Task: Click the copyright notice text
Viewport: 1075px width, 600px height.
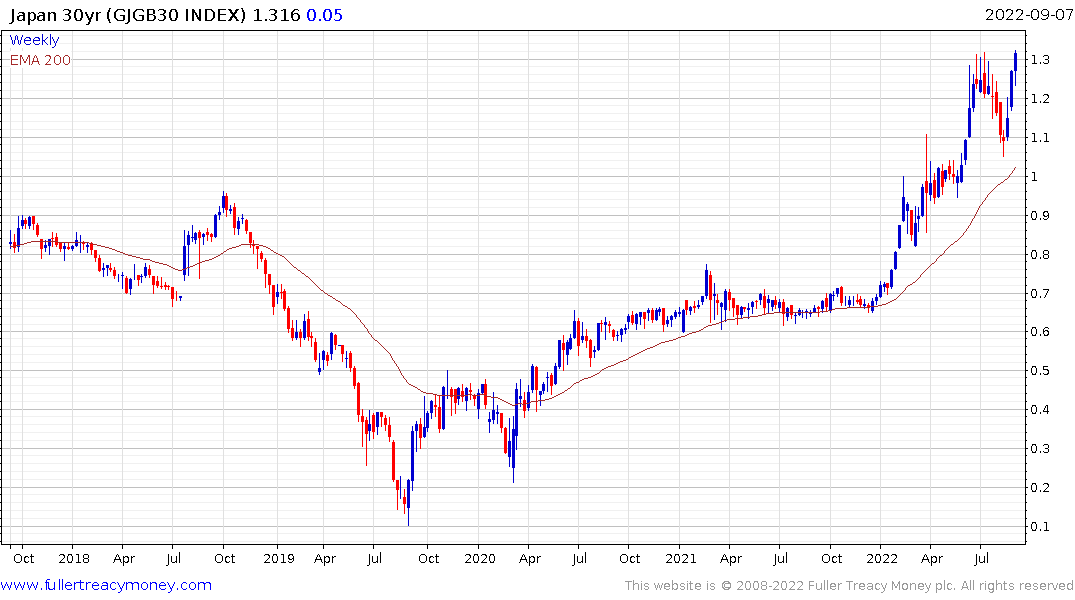Action: pyautogui.click(x=849, y=586)
